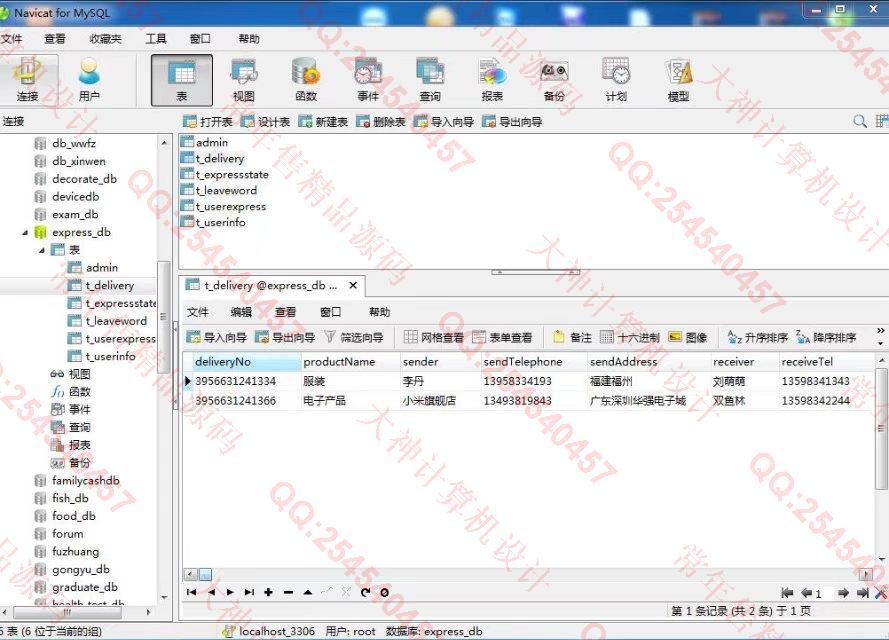Click 打开表 (Open Table) button

pos(208,121)
